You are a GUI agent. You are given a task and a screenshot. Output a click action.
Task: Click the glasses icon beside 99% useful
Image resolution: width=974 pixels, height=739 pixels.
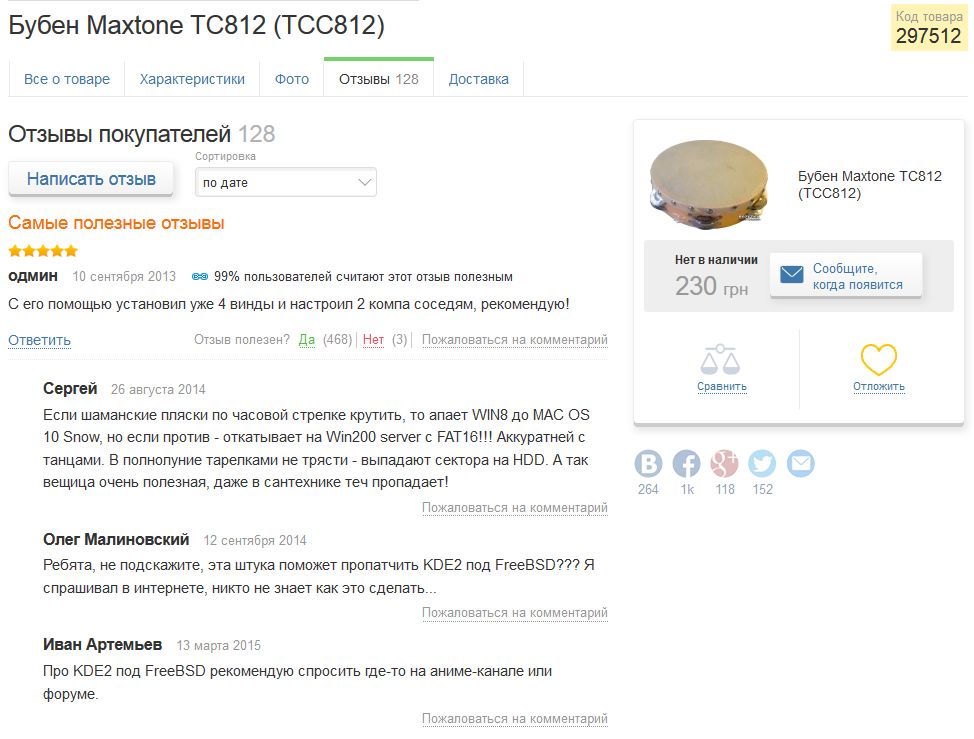pos(200,276)
